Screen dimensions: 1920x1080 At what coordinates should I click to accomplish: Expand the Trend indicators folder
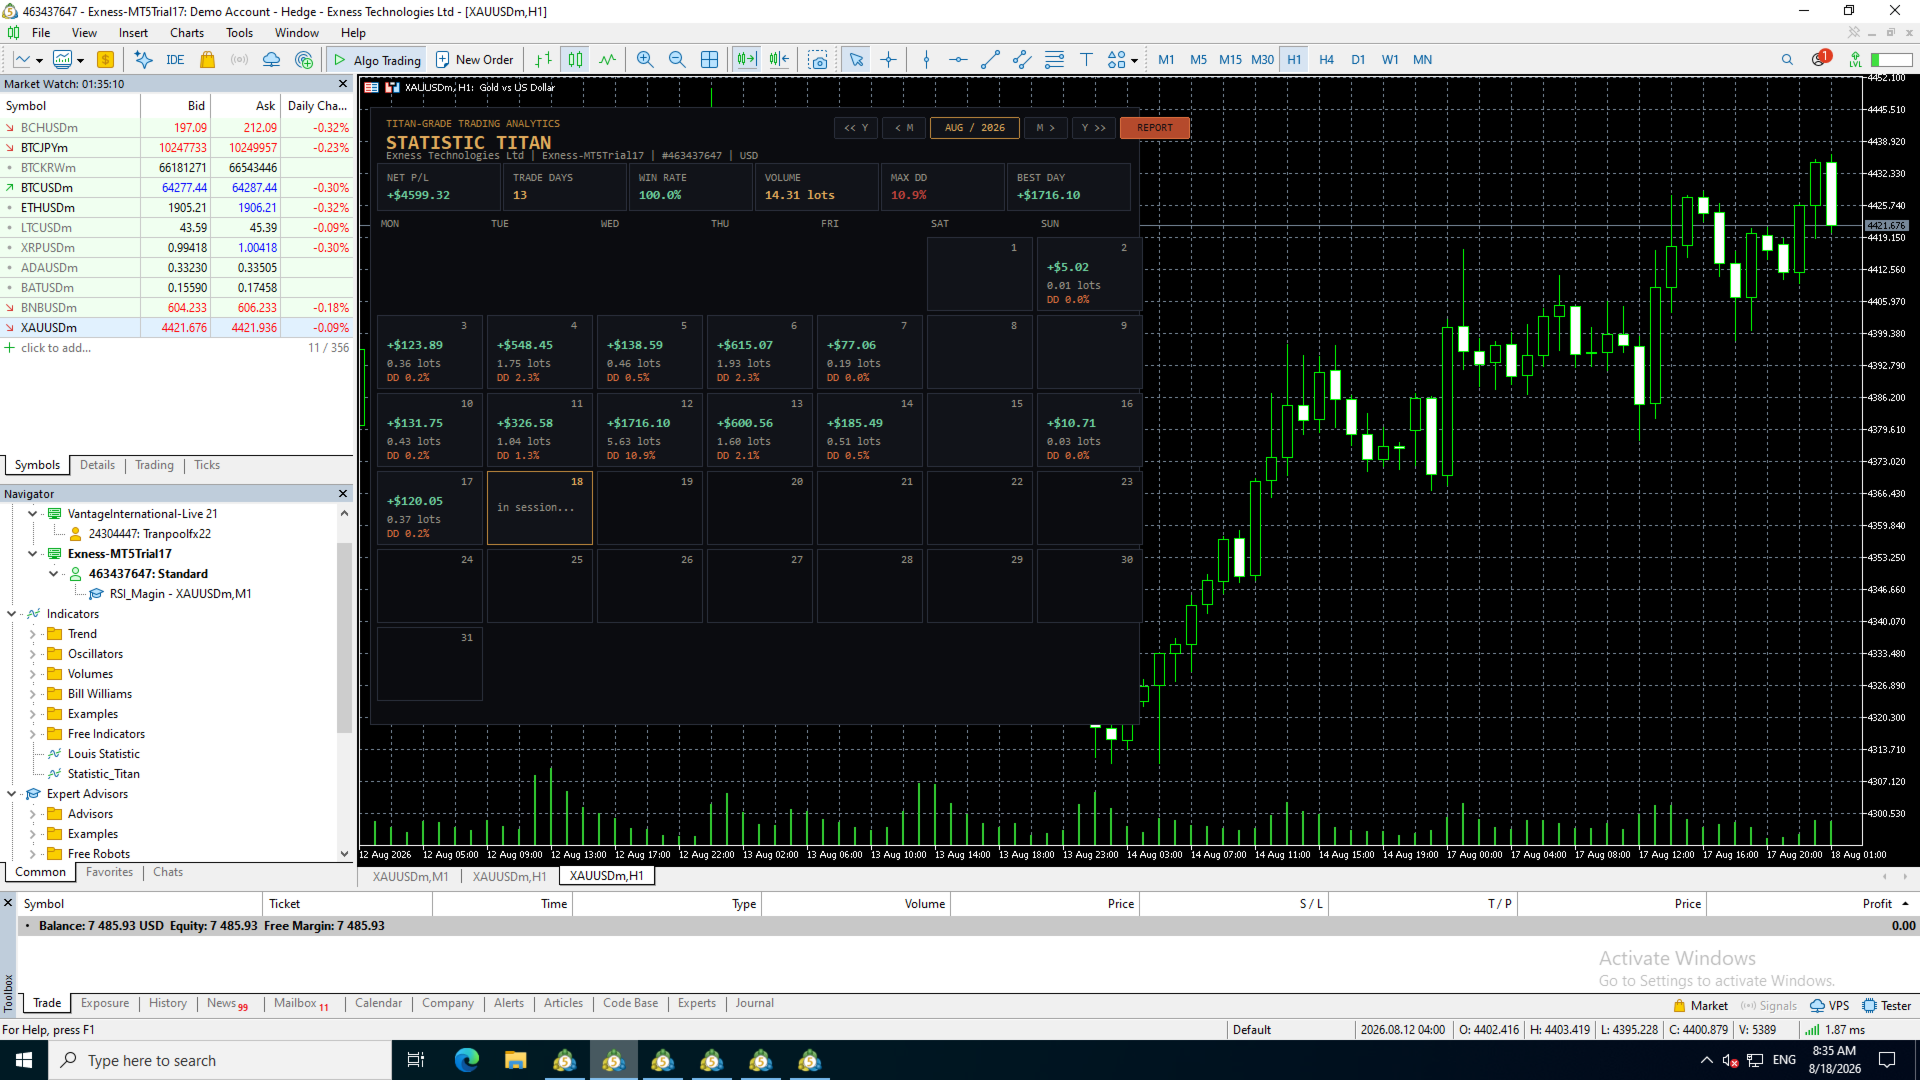pyautogui.click(x=32, y=634)
